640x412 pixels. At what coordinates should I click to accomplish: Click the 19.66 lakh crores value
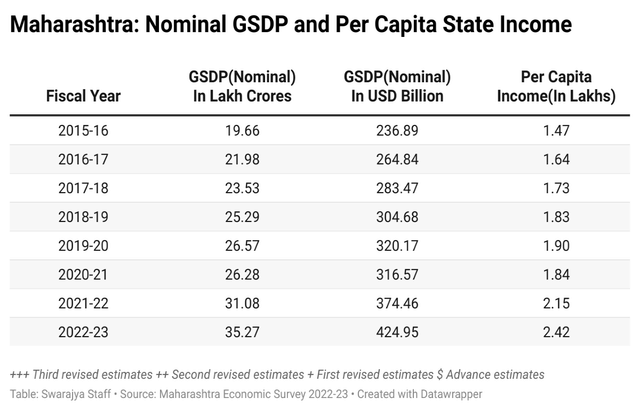[240, 130]
